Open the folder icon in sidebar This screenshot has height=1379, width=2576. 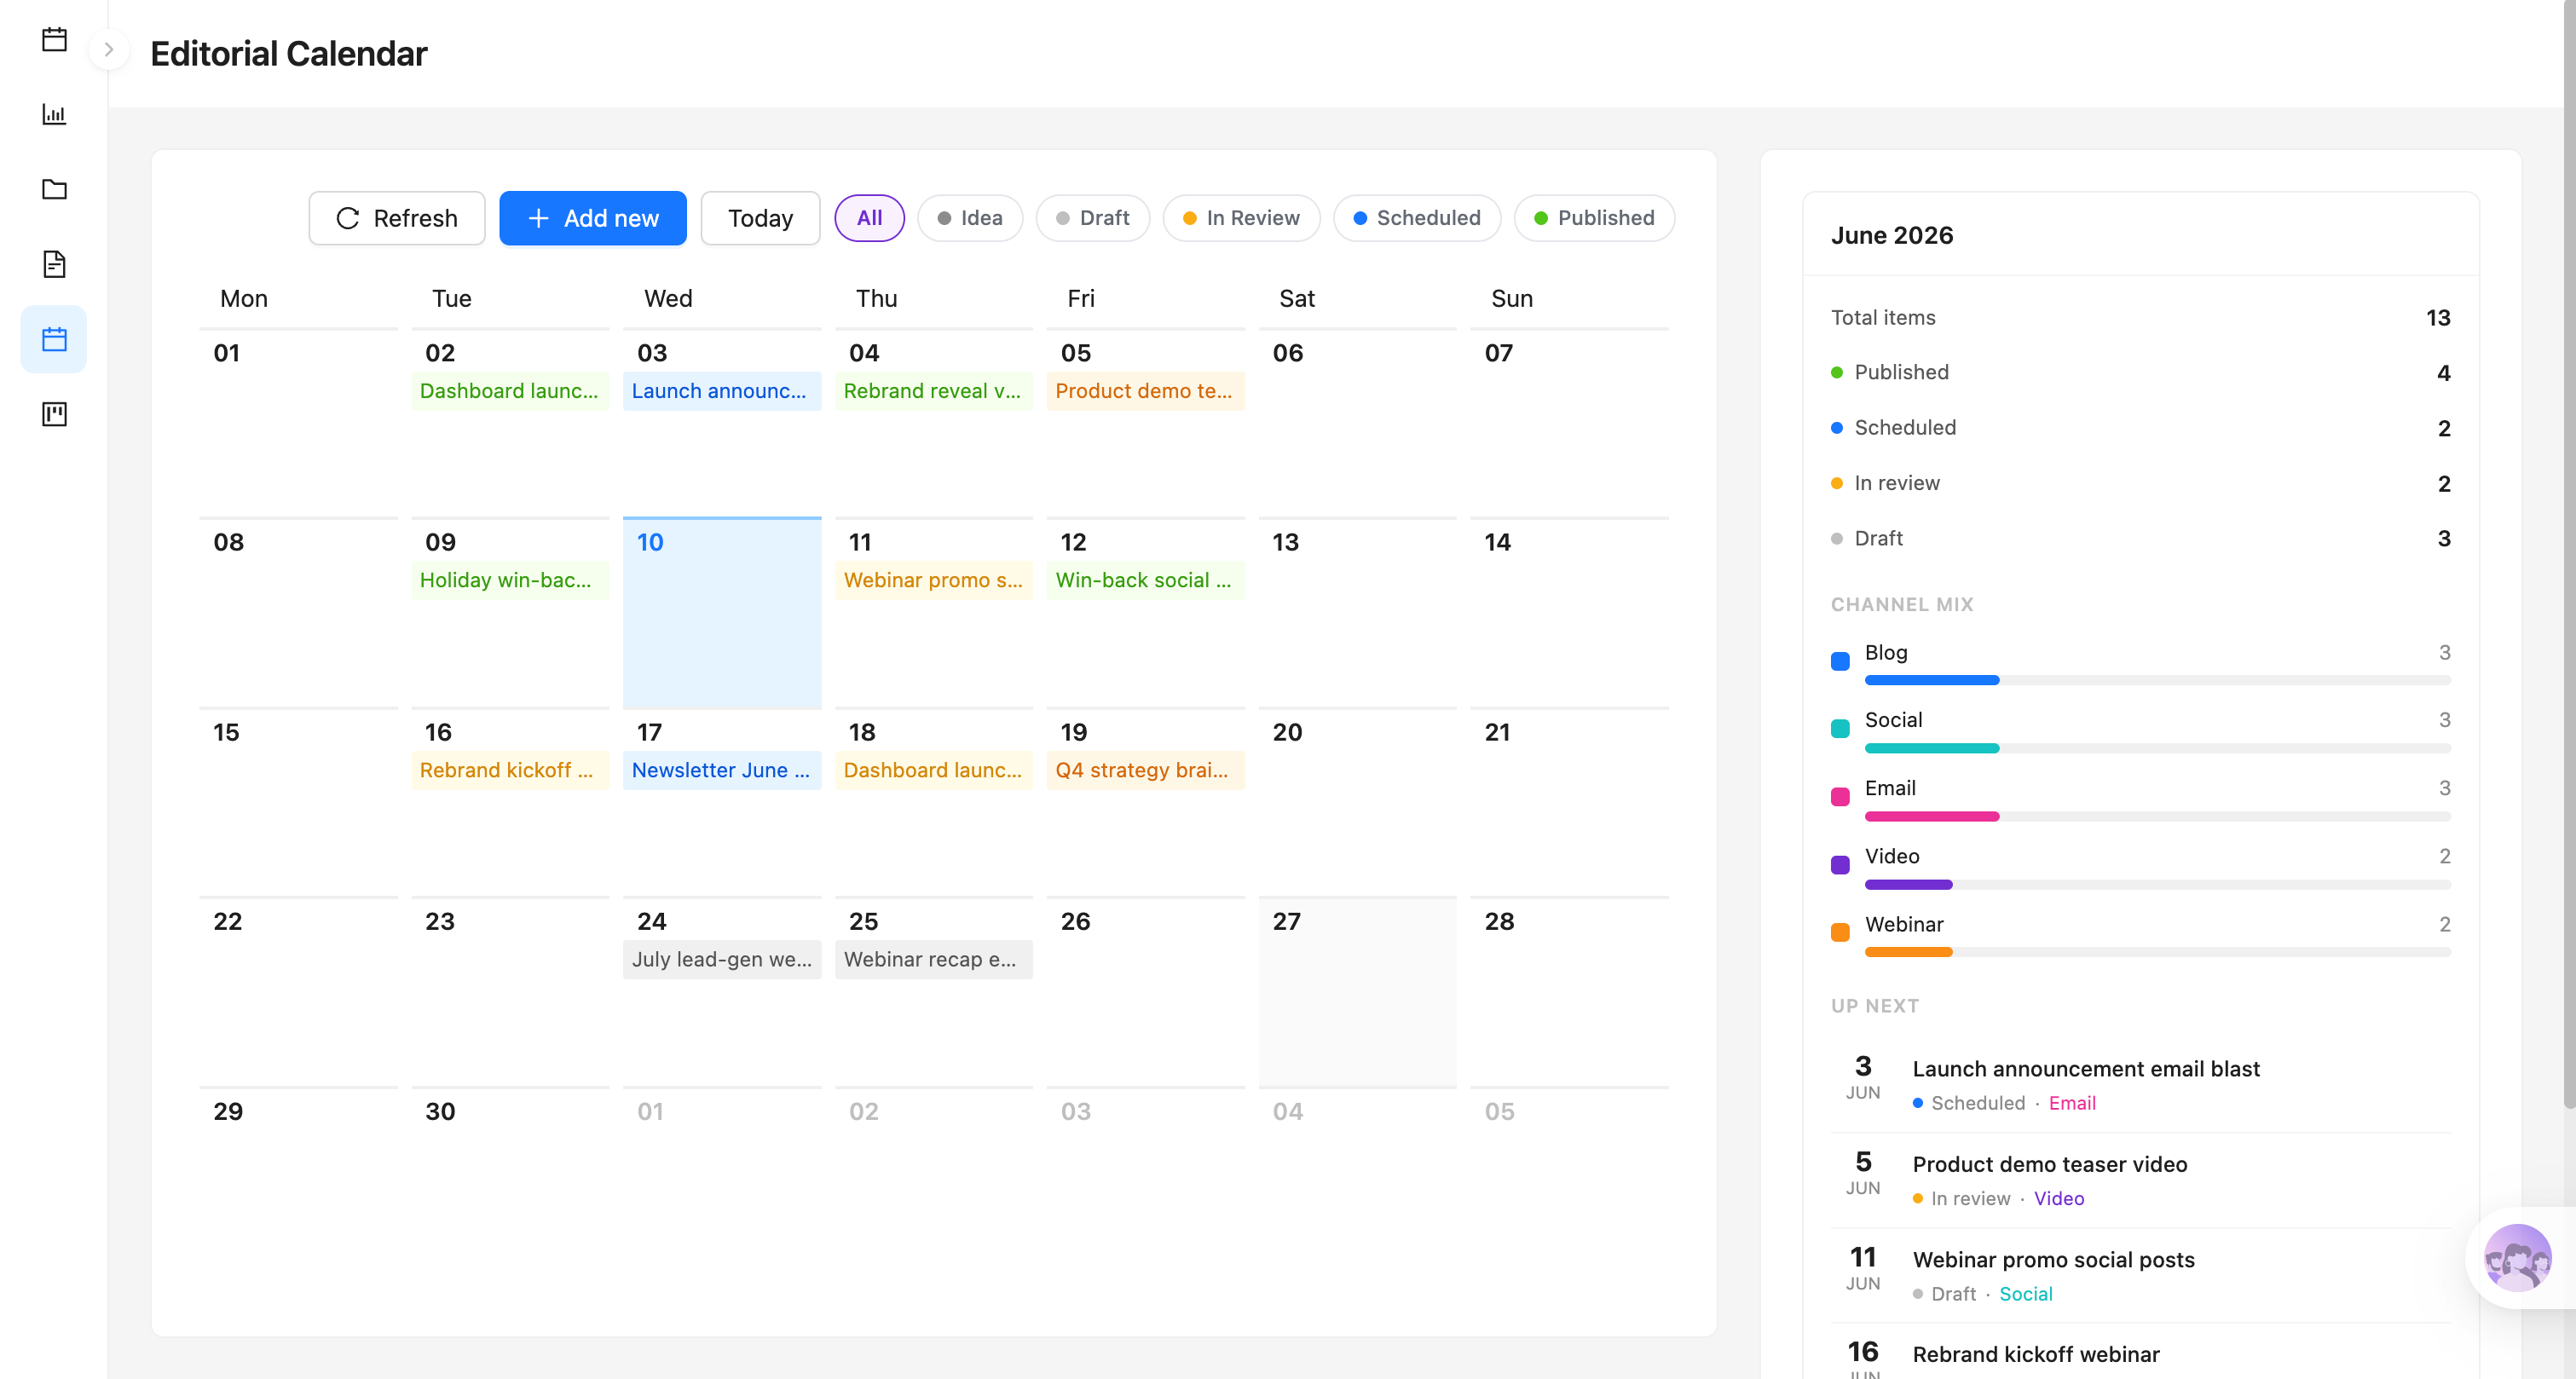tap(54, 189)
